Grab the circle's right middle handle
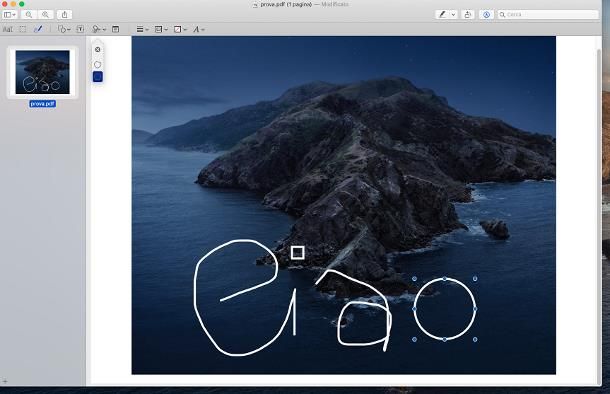The image size is (610, 394). coord(475,309)
